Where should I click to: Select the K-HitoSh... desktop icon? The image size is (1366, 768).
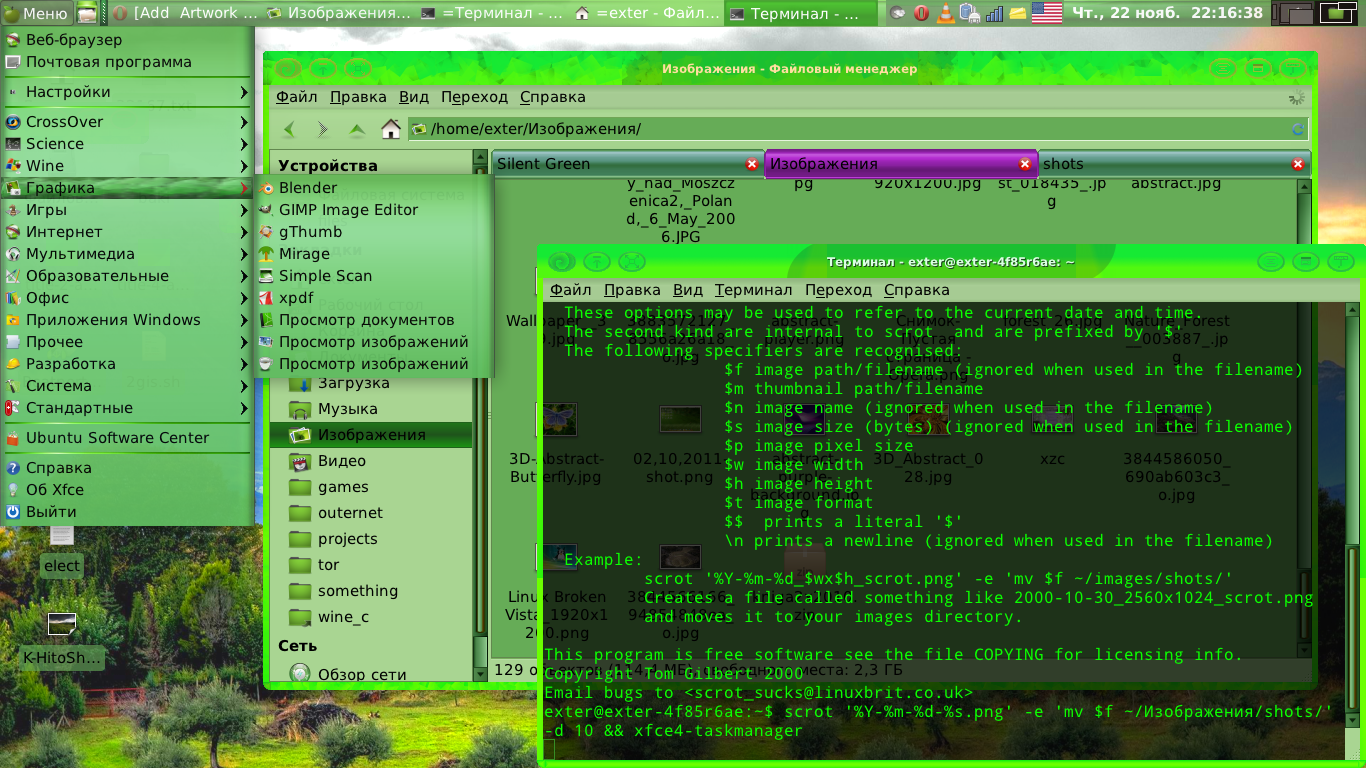(x=62, y=640)
